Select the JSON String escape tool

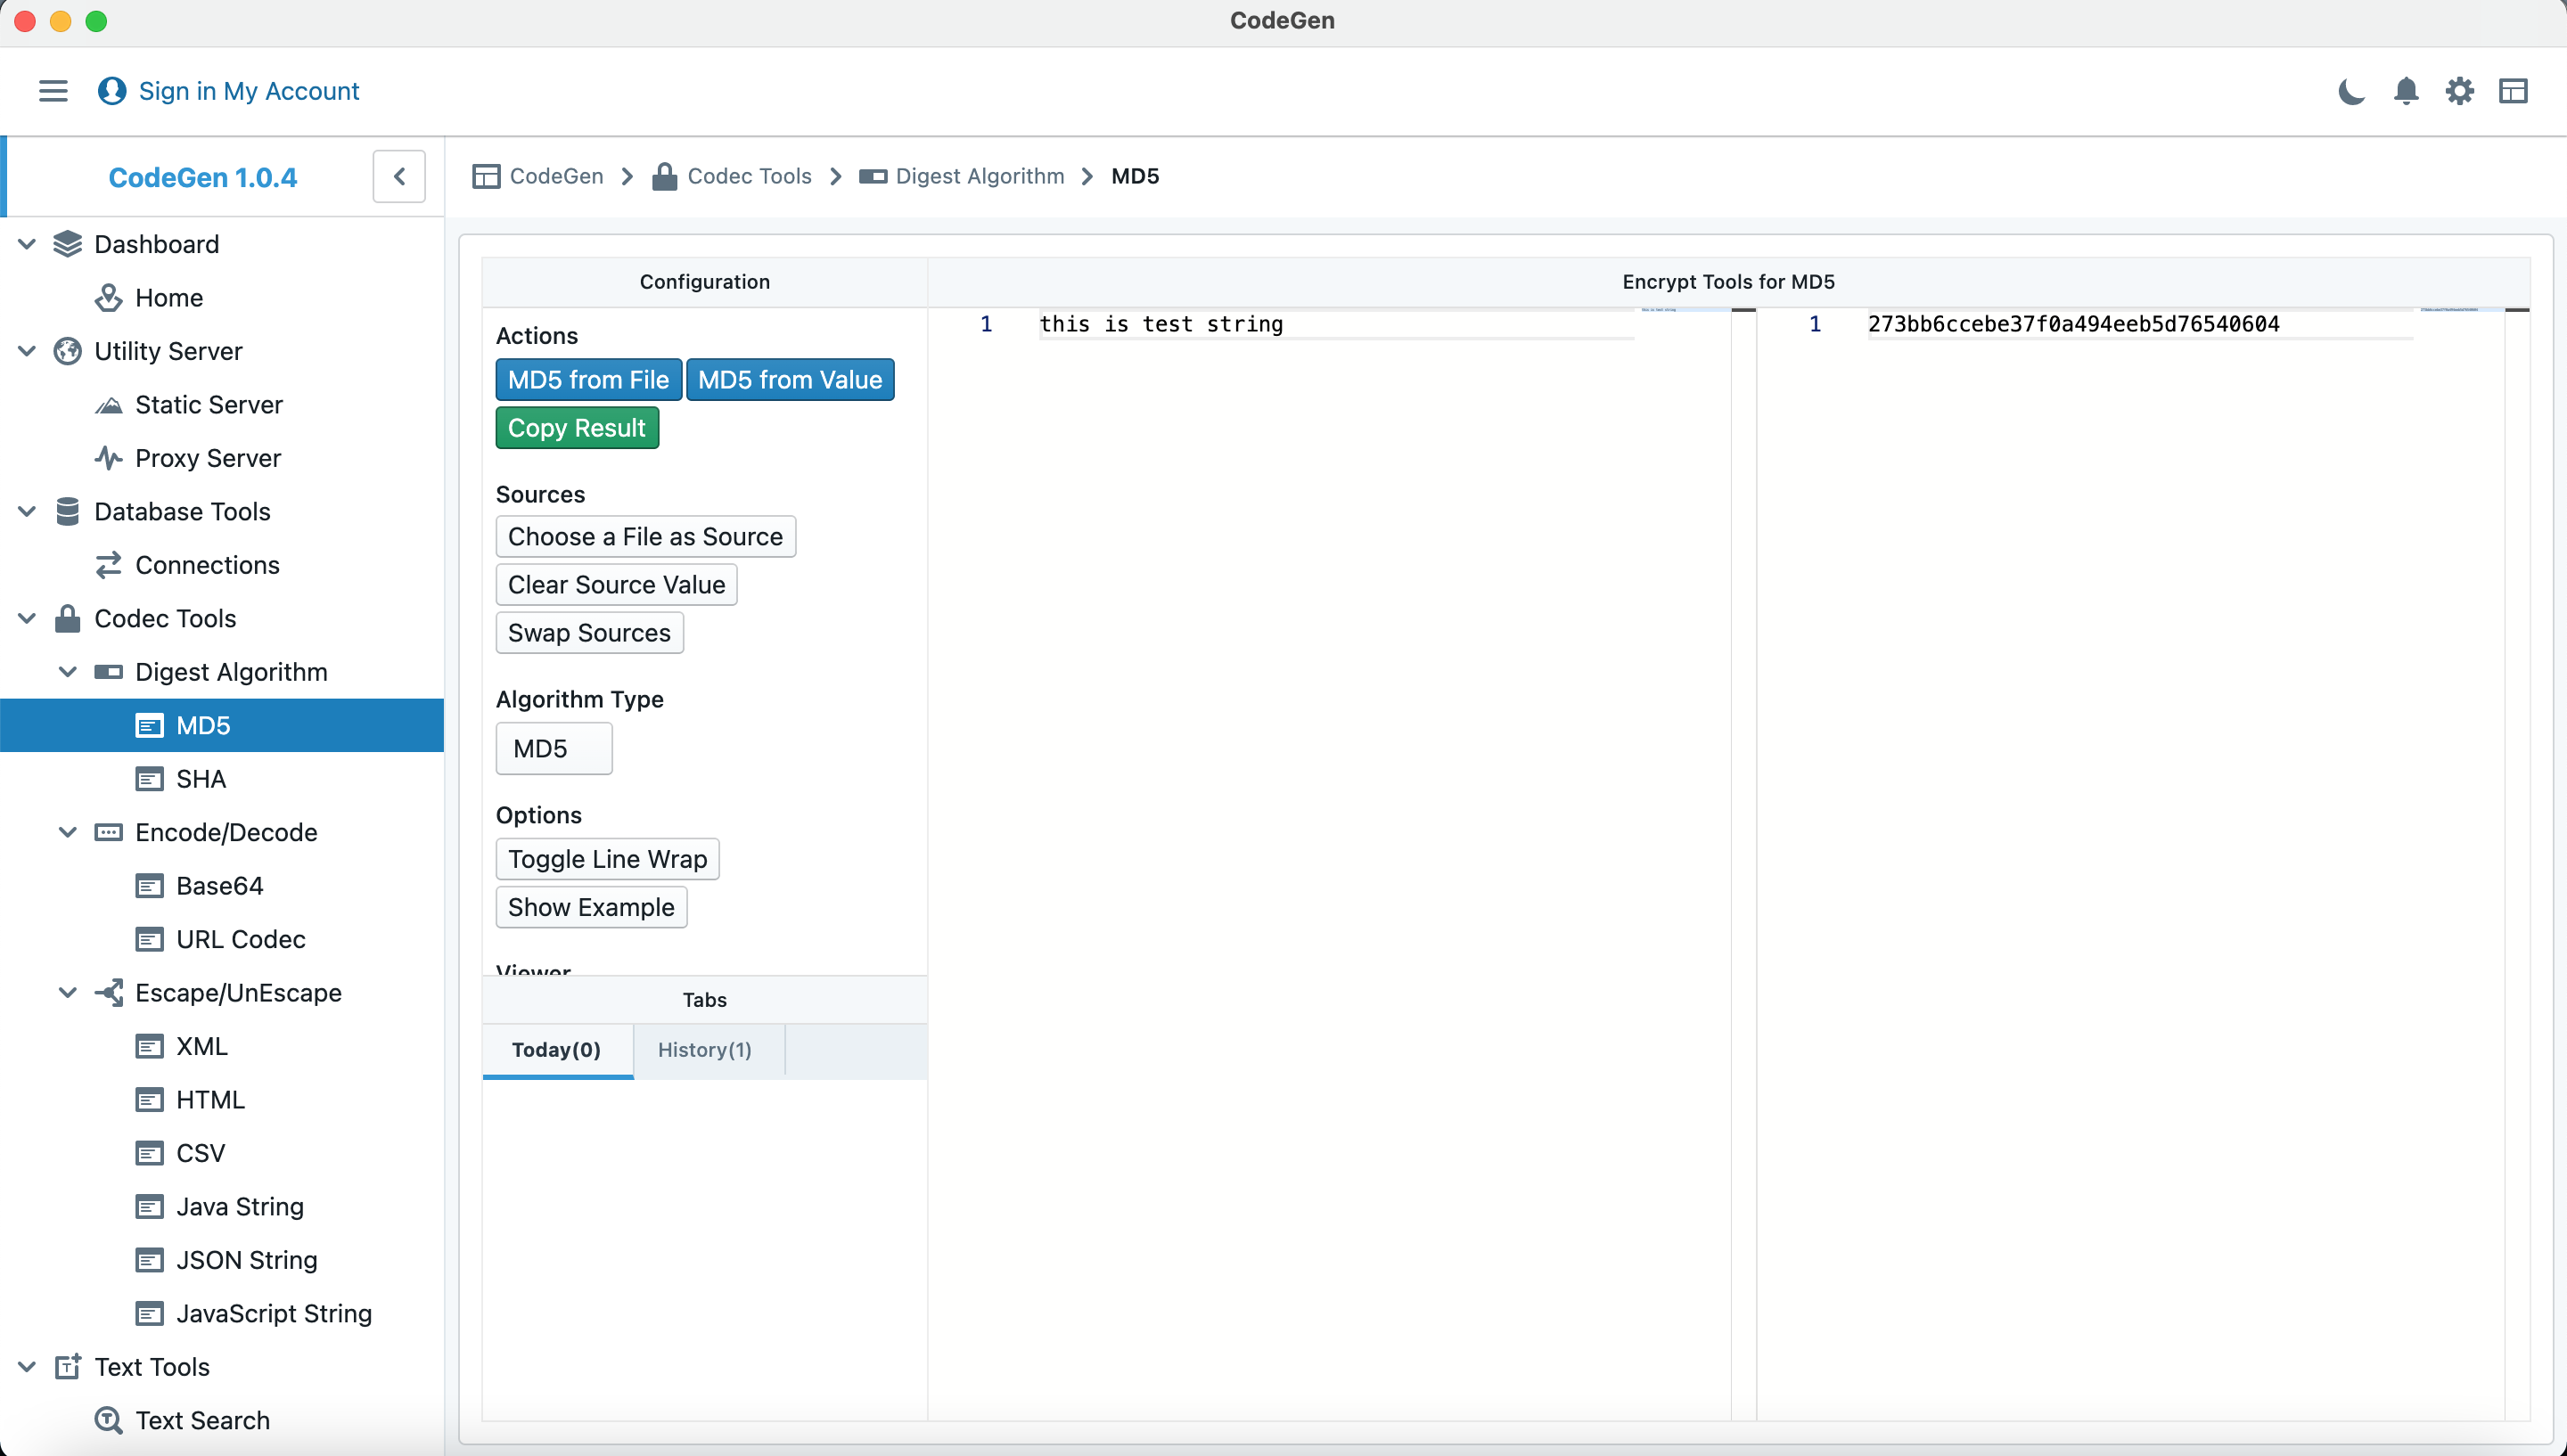(x=245, y=1258)
